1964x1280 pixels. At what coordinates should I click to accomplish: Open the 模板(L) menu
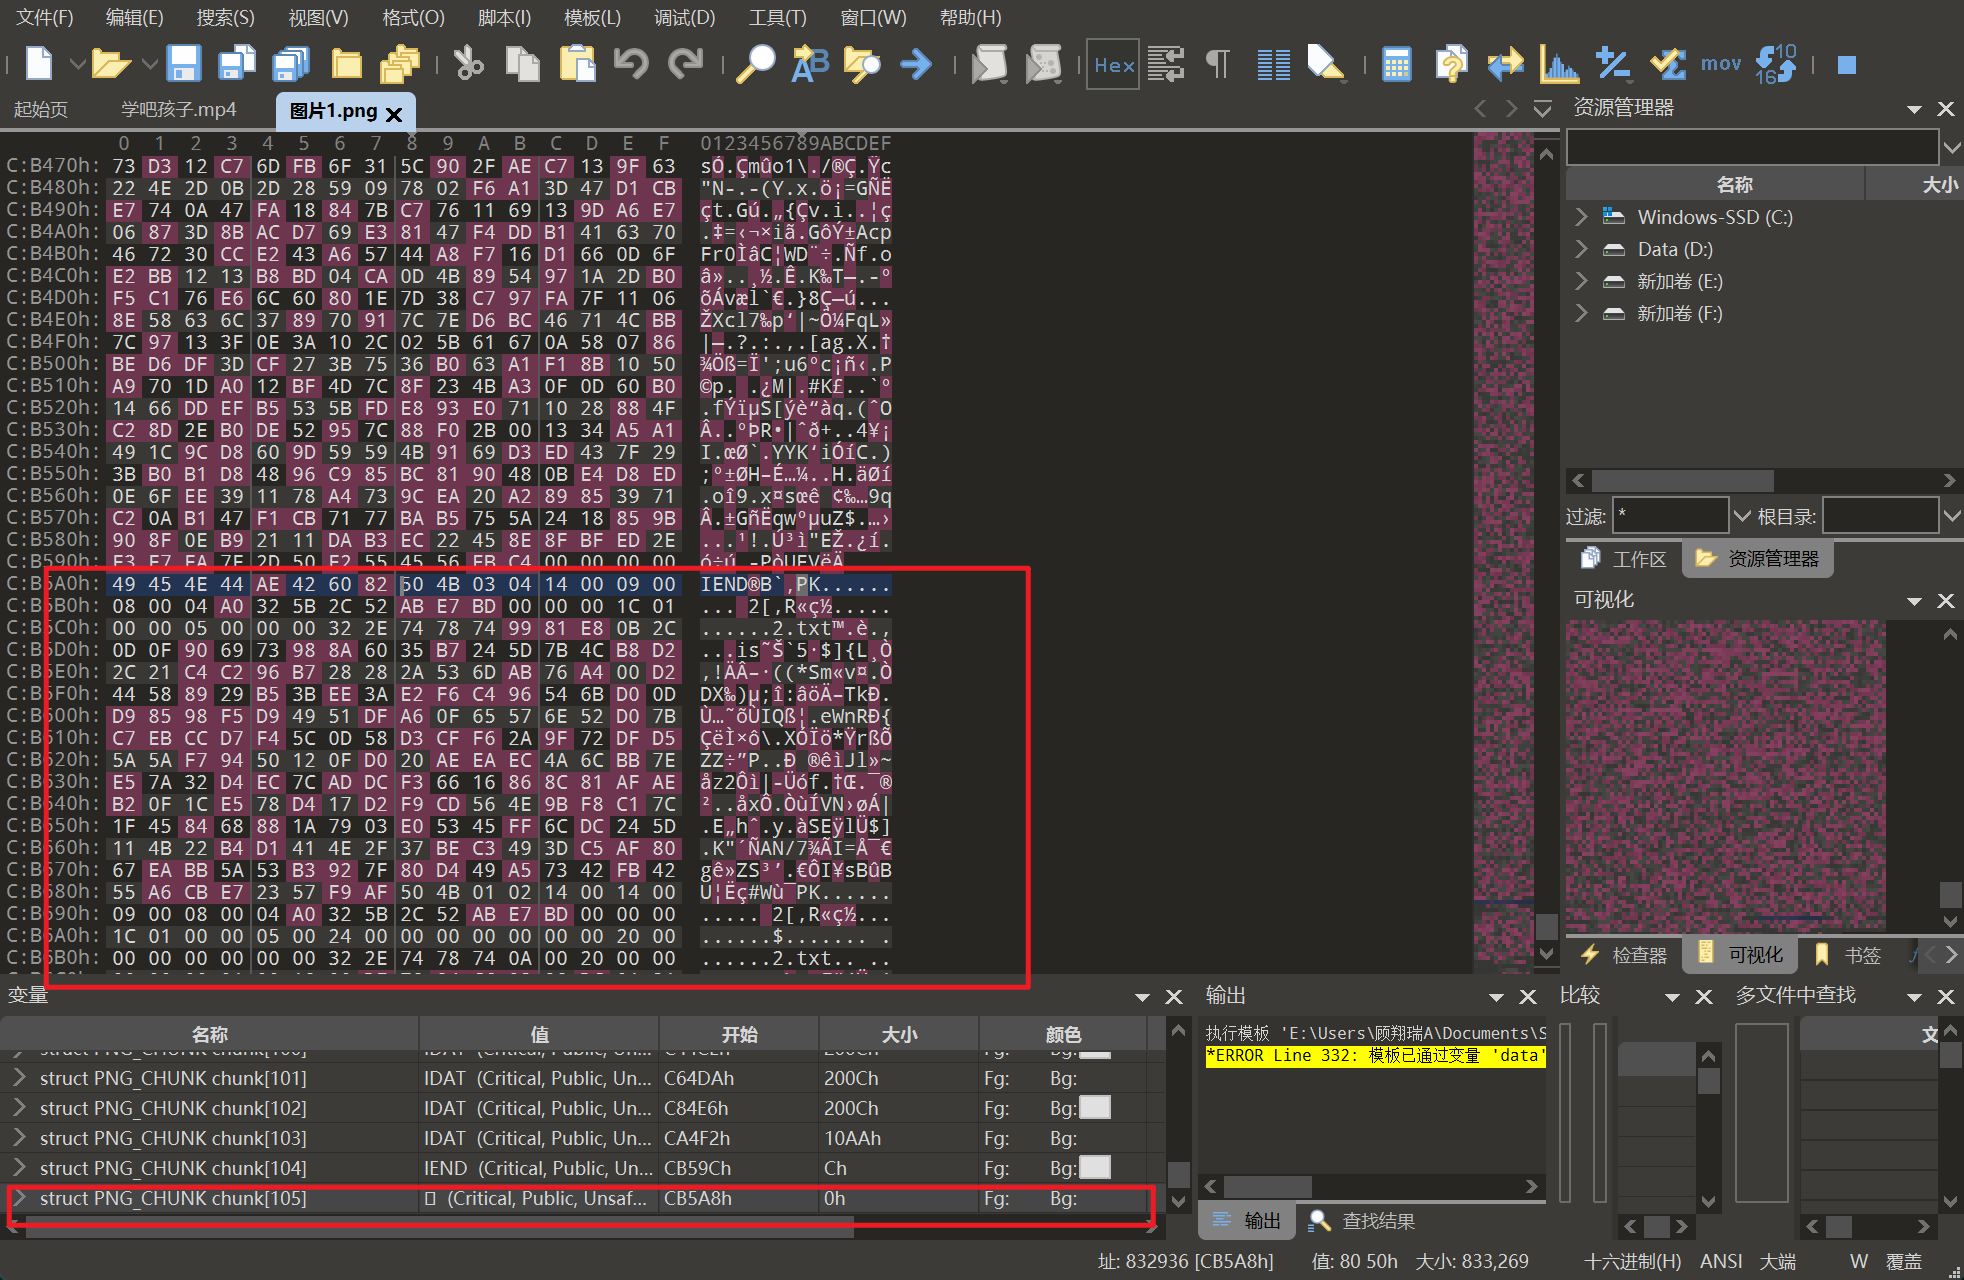click(x=592, y=17)
